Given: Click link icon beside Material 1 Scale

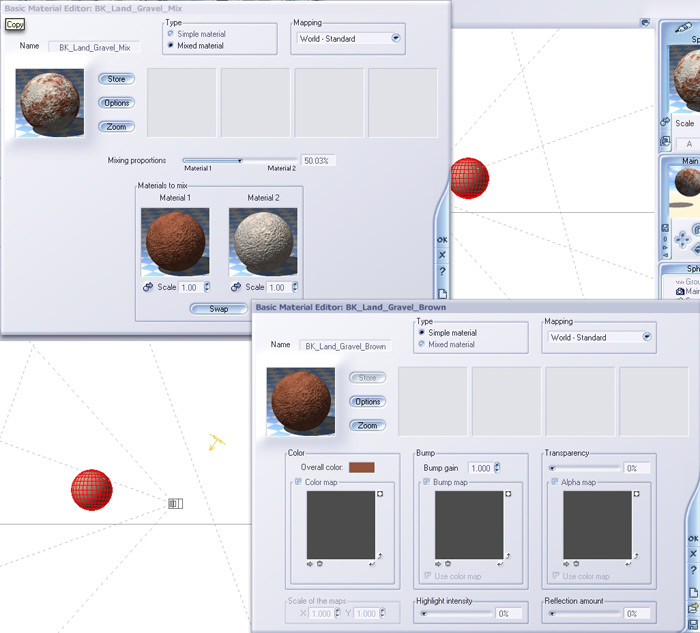Looking at the screenshot, I should click(148, 287).
